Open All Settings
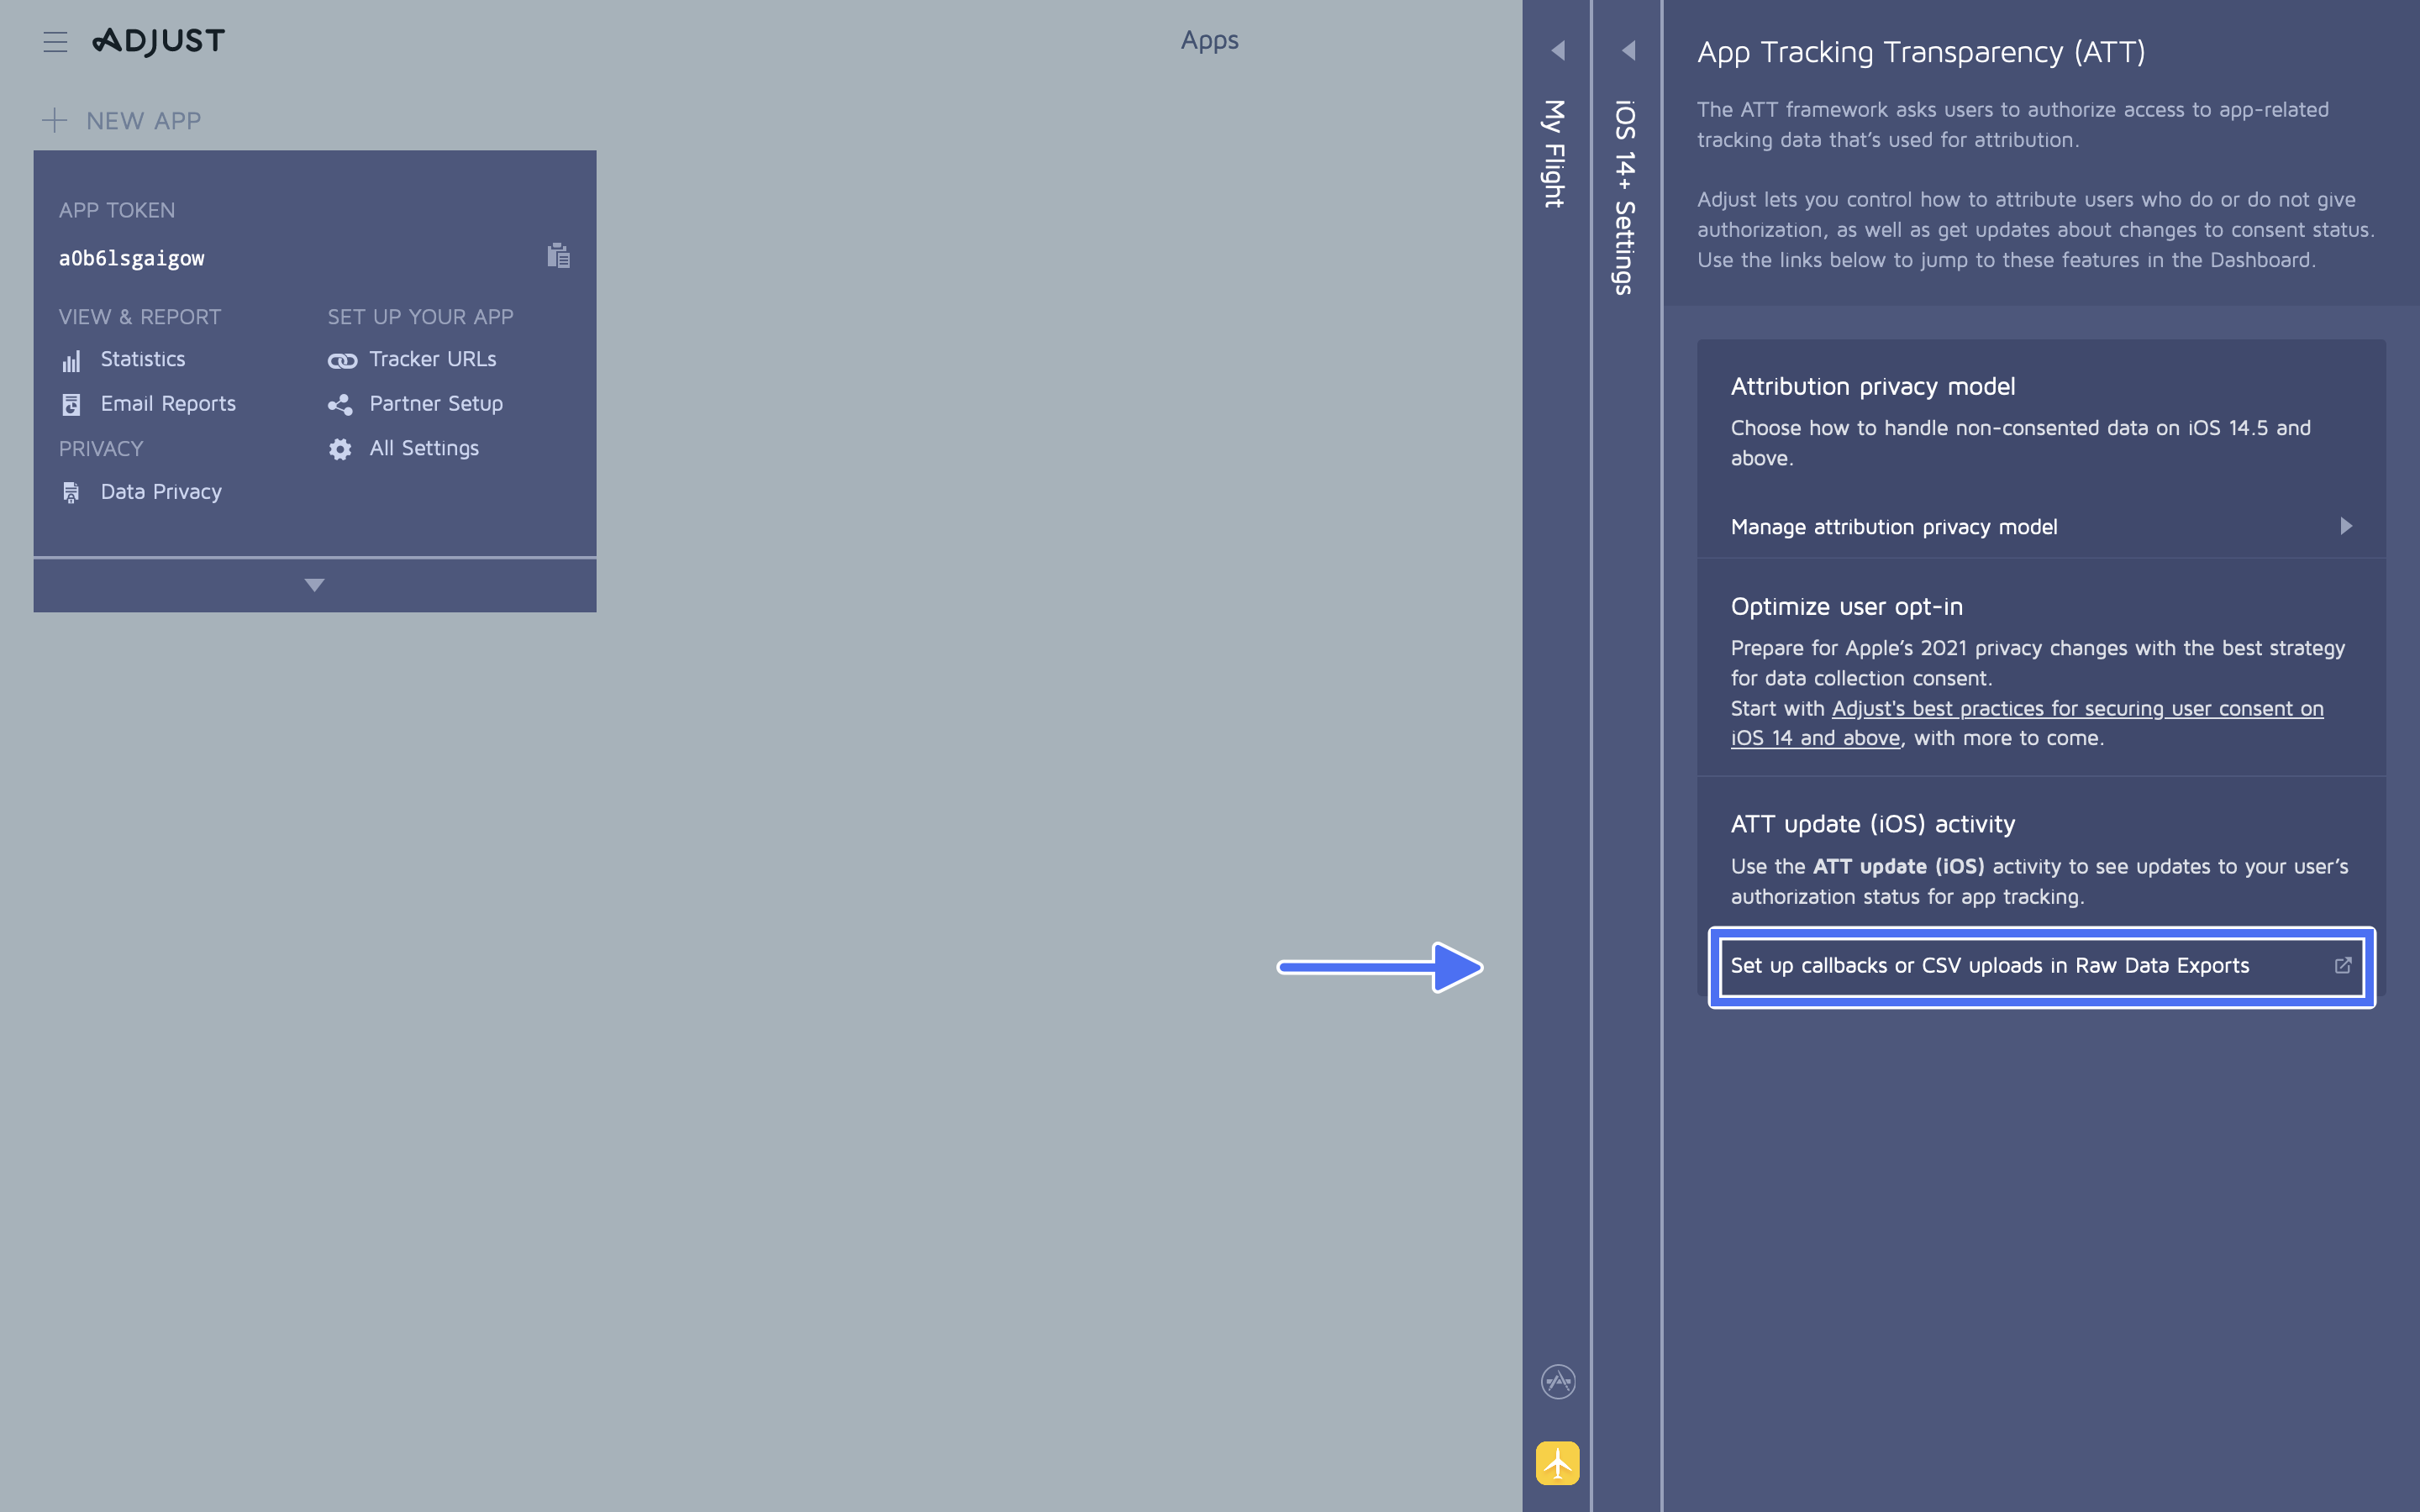The height and width of the screenshot is (1512, 2420). 424,448
